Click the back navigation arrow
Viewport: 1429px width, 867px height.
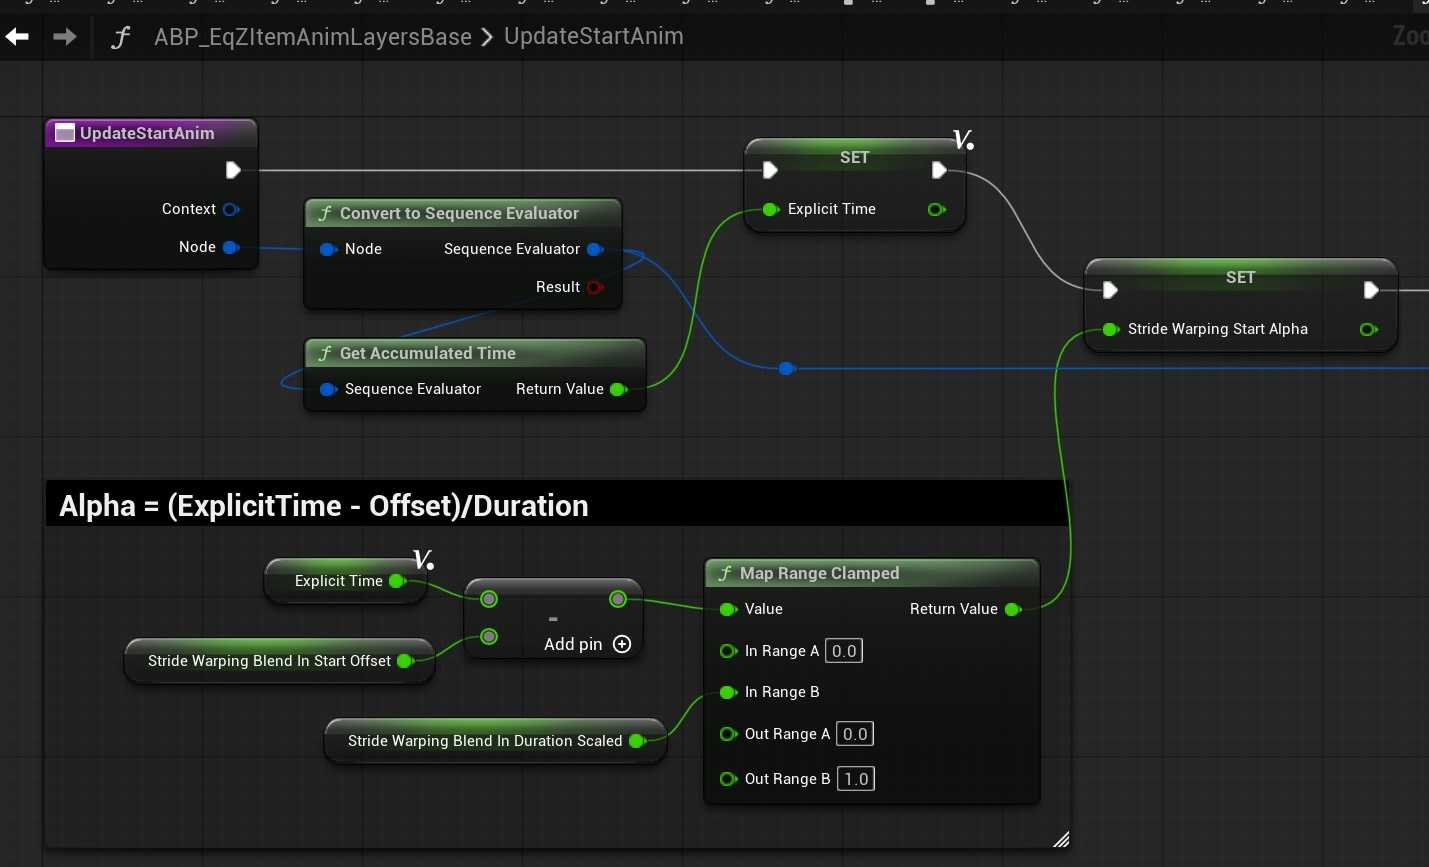(17, 37)
